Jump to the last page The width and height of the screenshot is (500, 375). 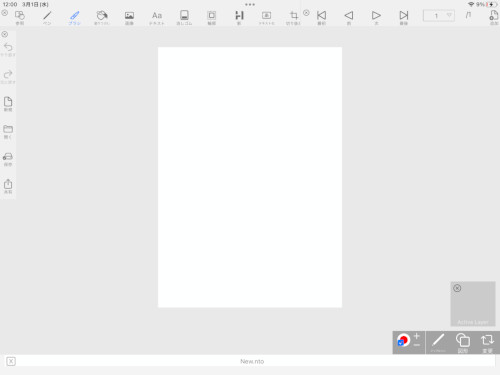coord(404,17)
